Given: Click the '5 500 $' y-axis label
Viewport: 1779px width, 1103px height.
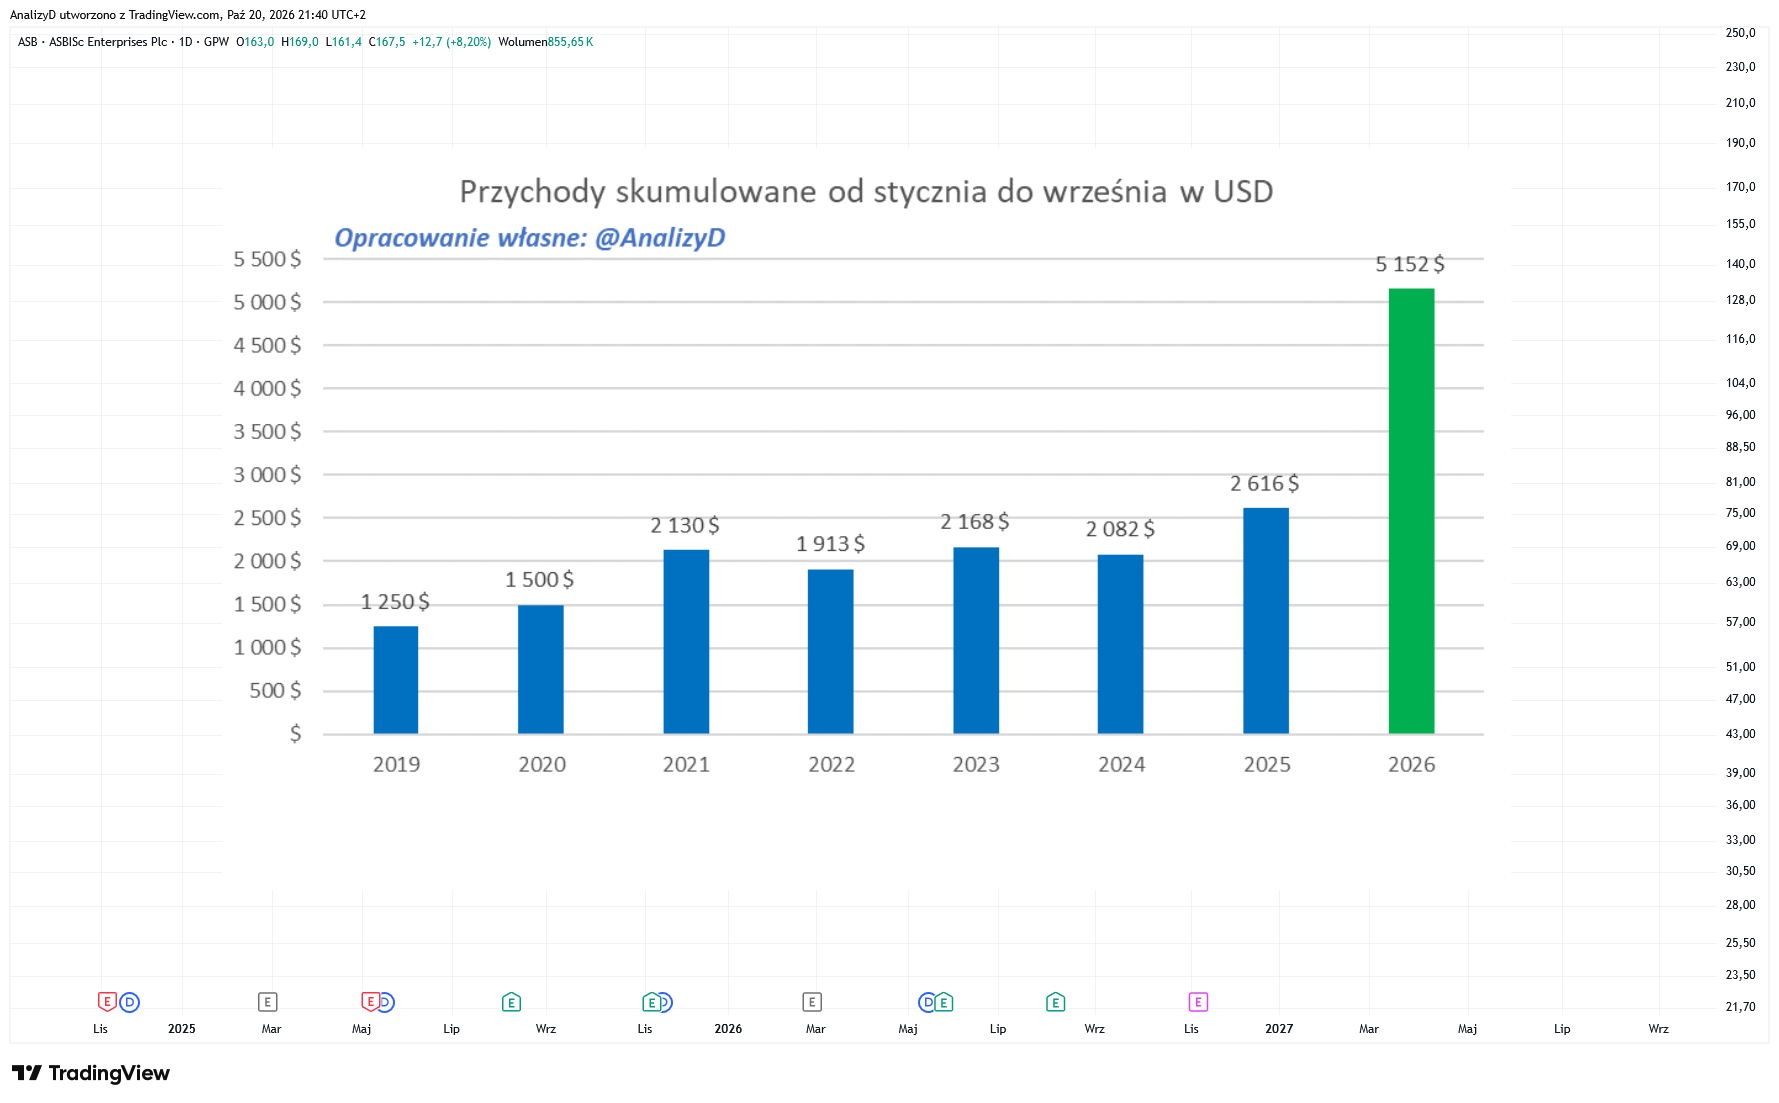Looking at the screenshot, I should point(267,259).
